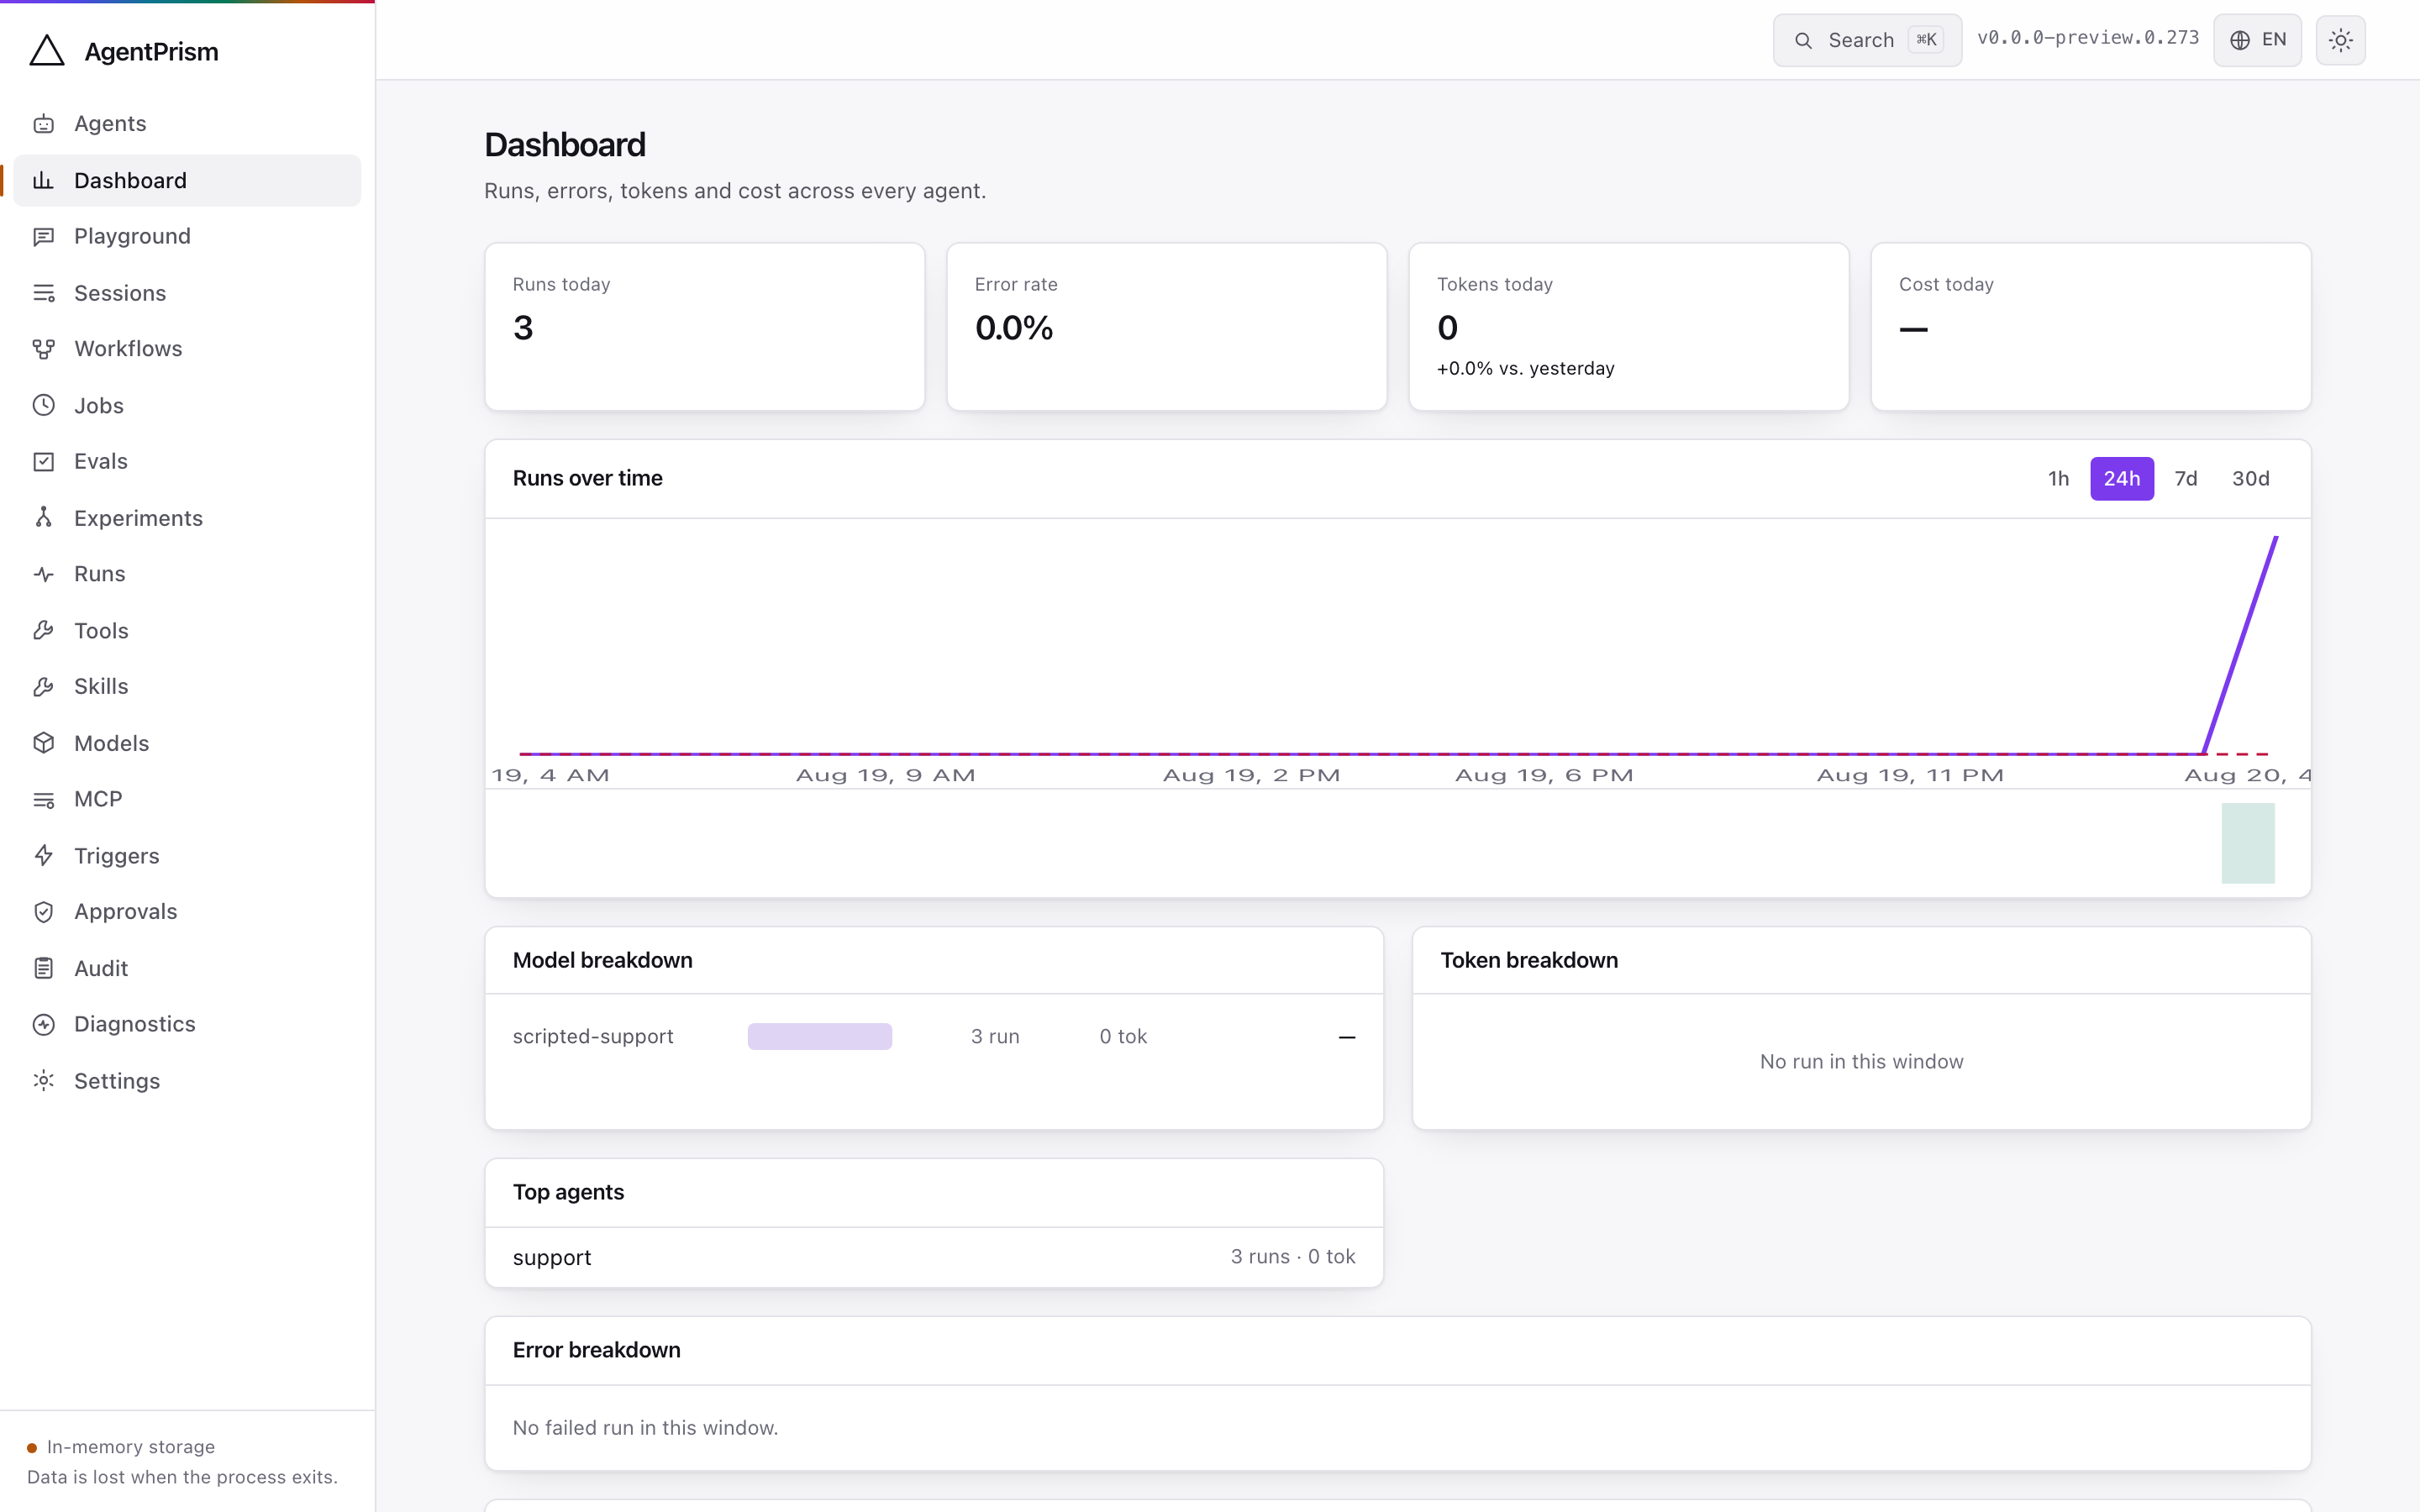
Task: Switch chart range to 1h
Action: point(2058,479)
